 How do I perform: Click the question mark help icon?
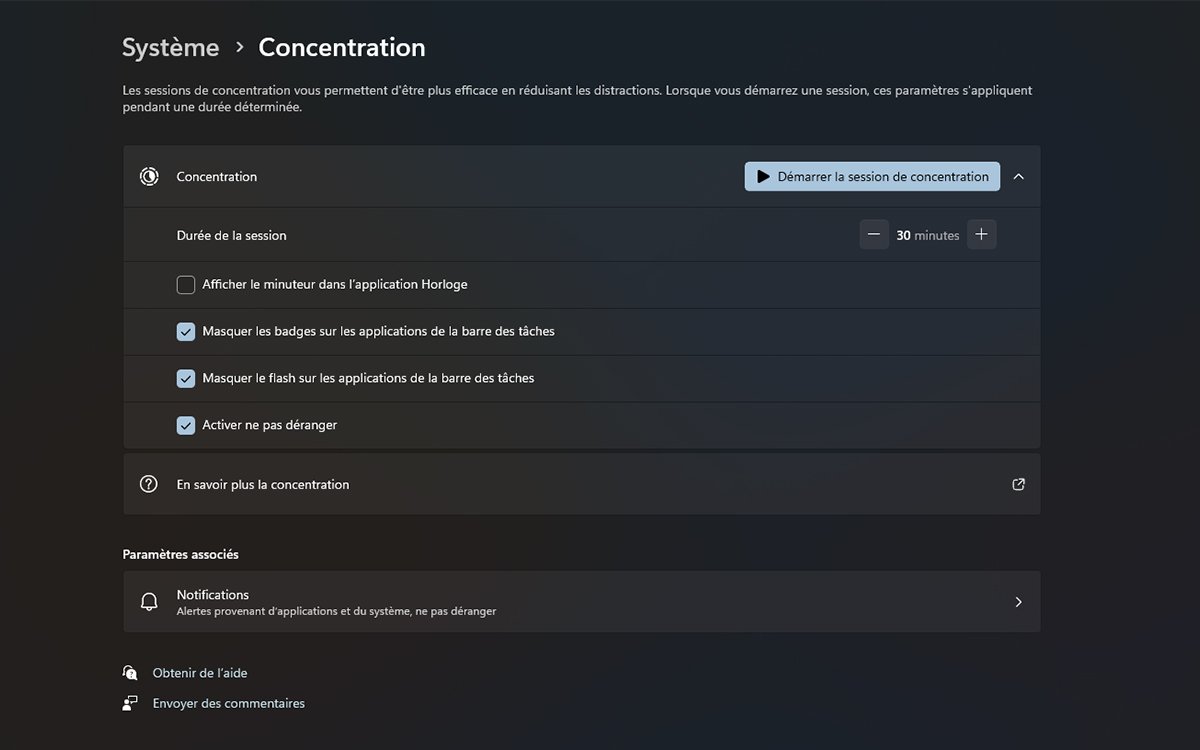click(149, 484)
